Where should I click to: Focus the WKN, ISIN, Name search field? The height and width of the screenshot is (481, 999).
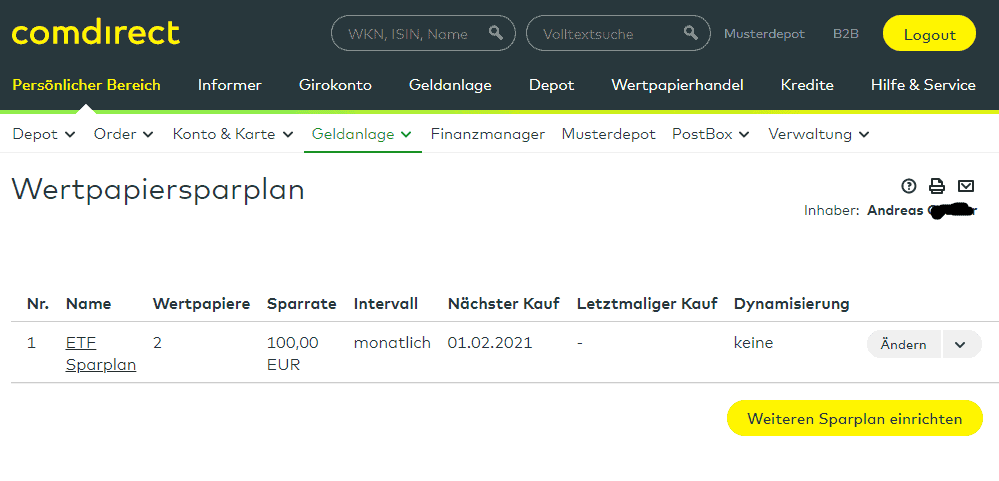[408, 34]
